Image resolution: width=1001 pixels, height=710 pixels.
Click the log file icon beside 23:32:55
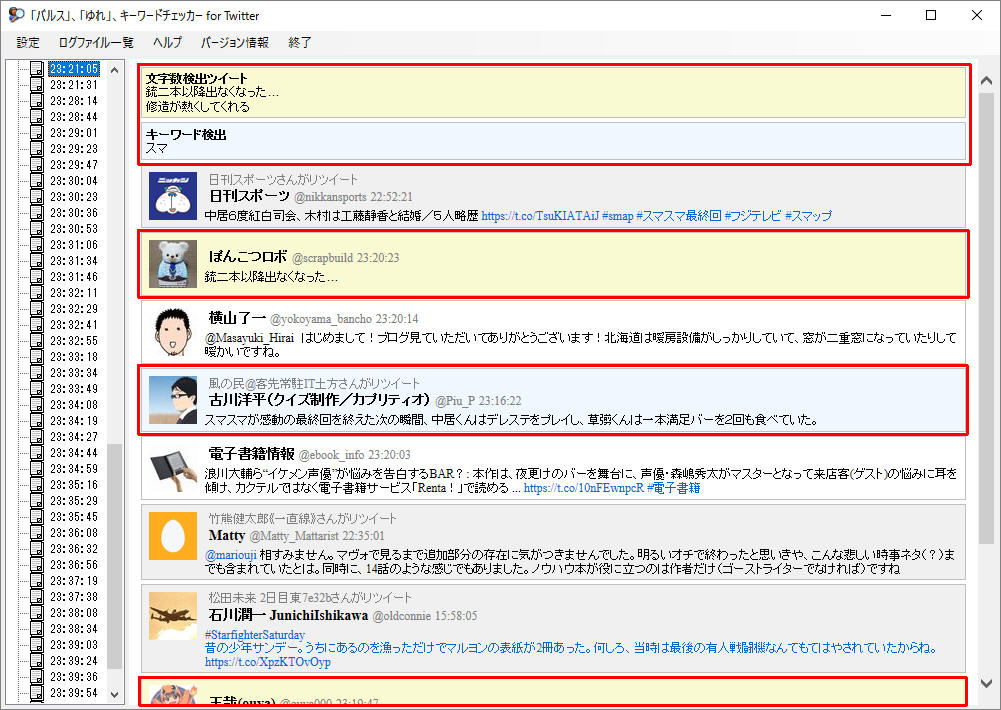(x=37, y=340)
